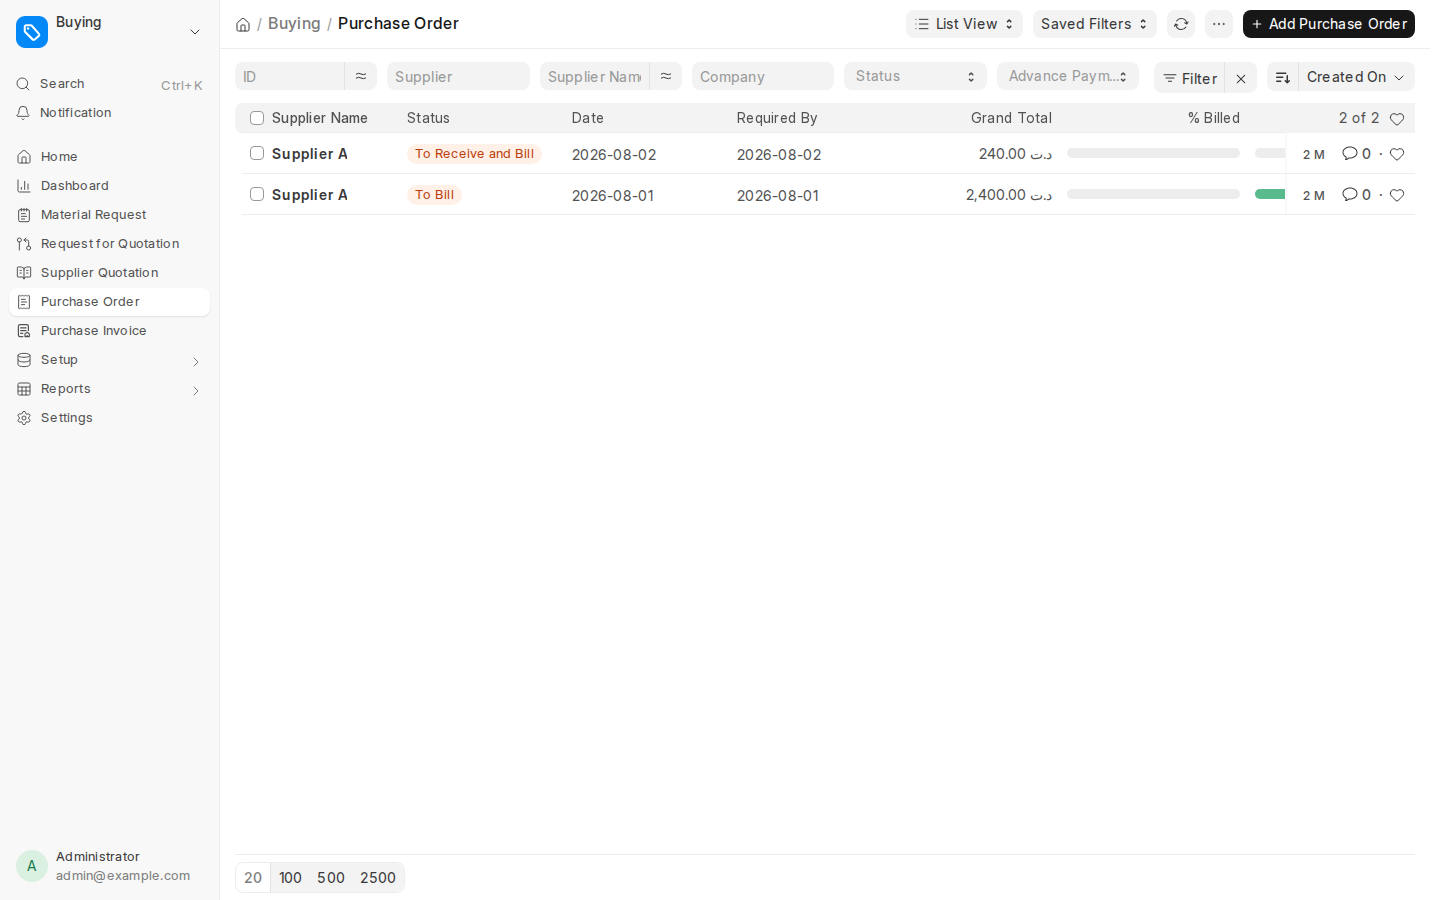Image resolution: width=1440 pixels, height=900 pixels.
Task: Click Supplier Name filter match-type icon
Action: 666,76
